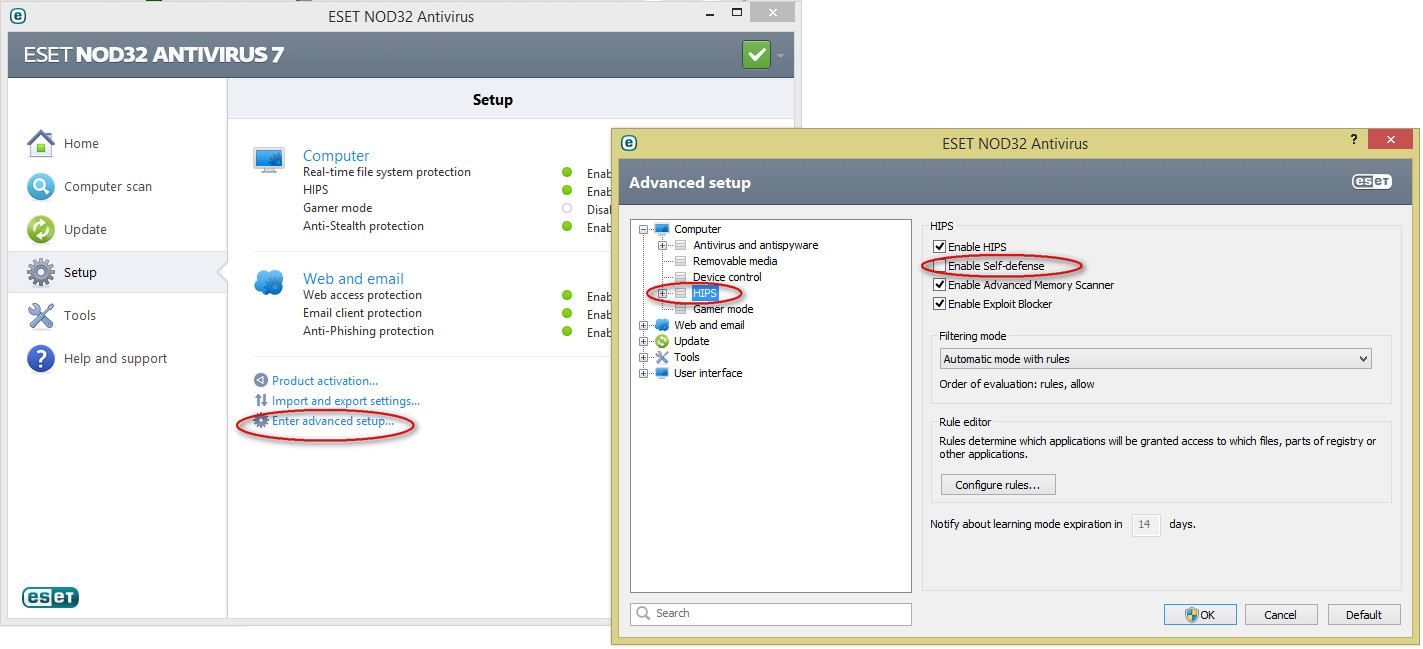This screenshot has width=1423, height=649.
Task: Click the Help and support question icon
Action: click(x=40, y=358)
